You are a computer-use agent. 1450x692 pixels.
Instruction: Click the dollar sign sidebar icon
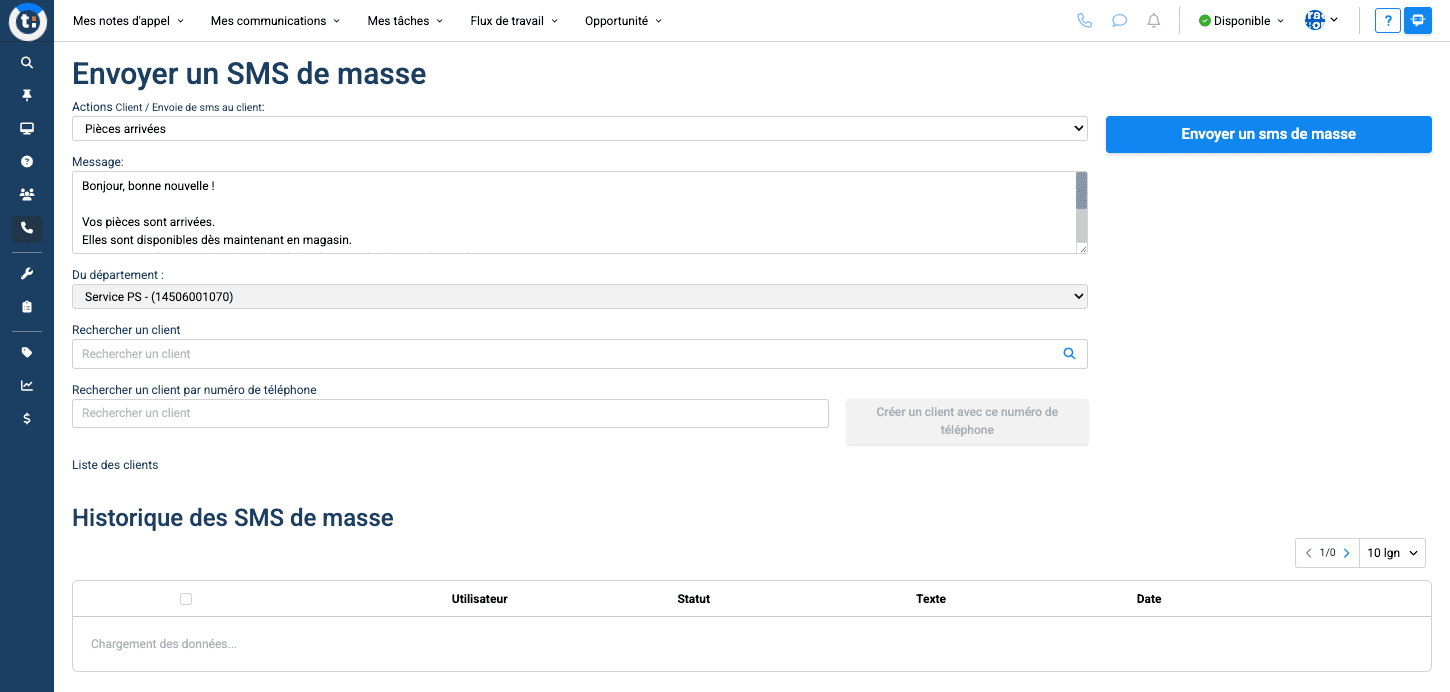pos(27,419)
